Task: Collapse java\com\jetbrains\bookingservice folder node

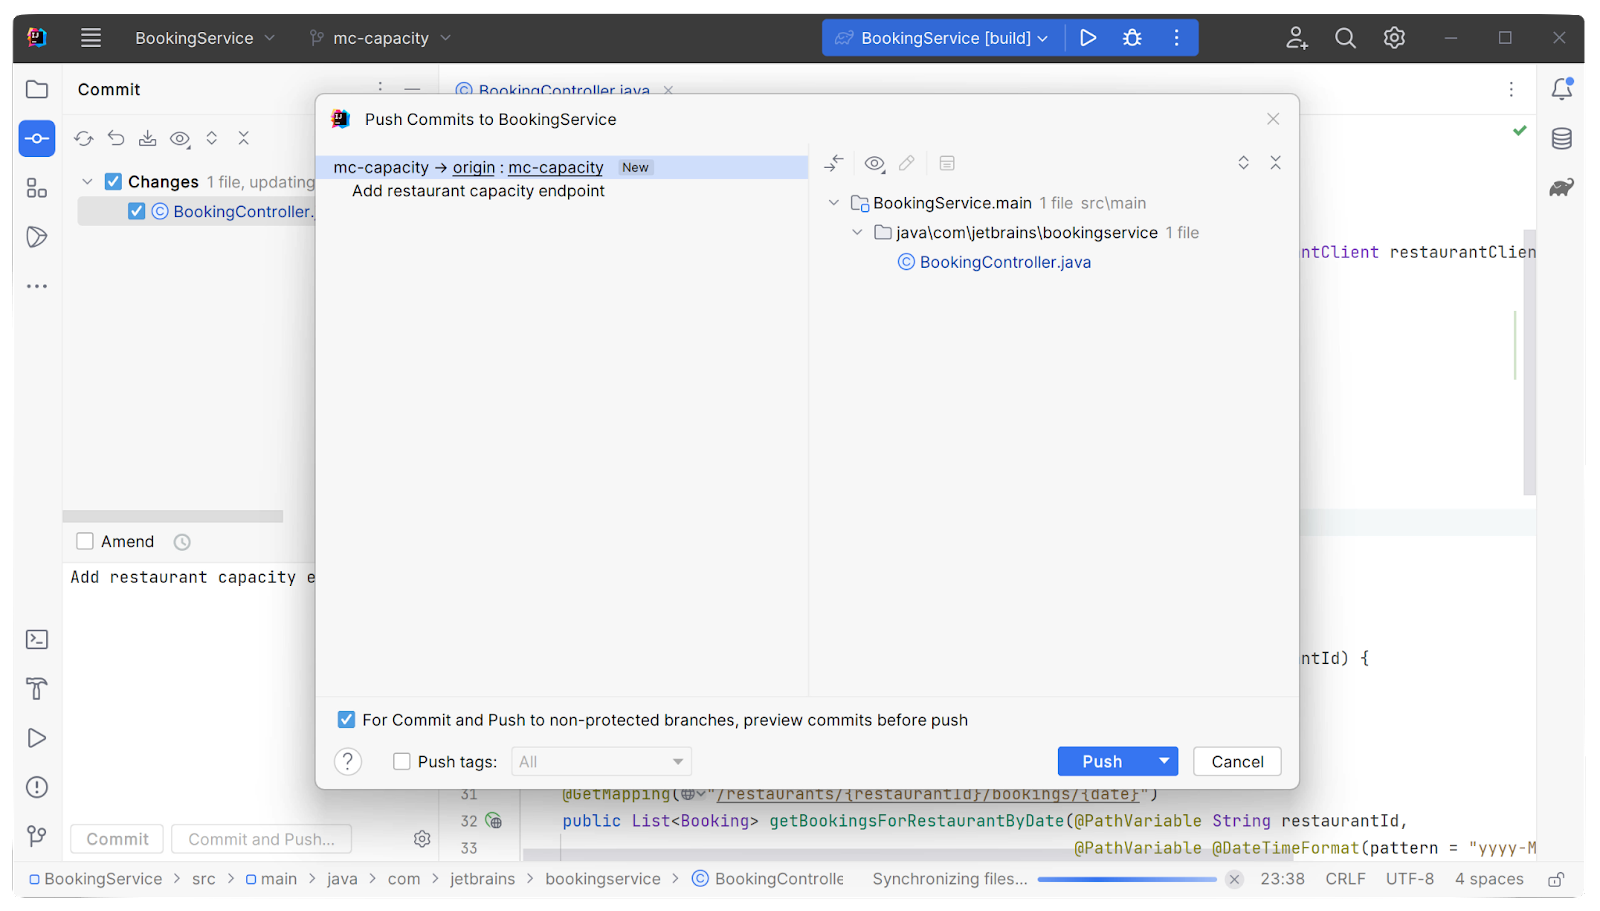Action: [857, 232]
